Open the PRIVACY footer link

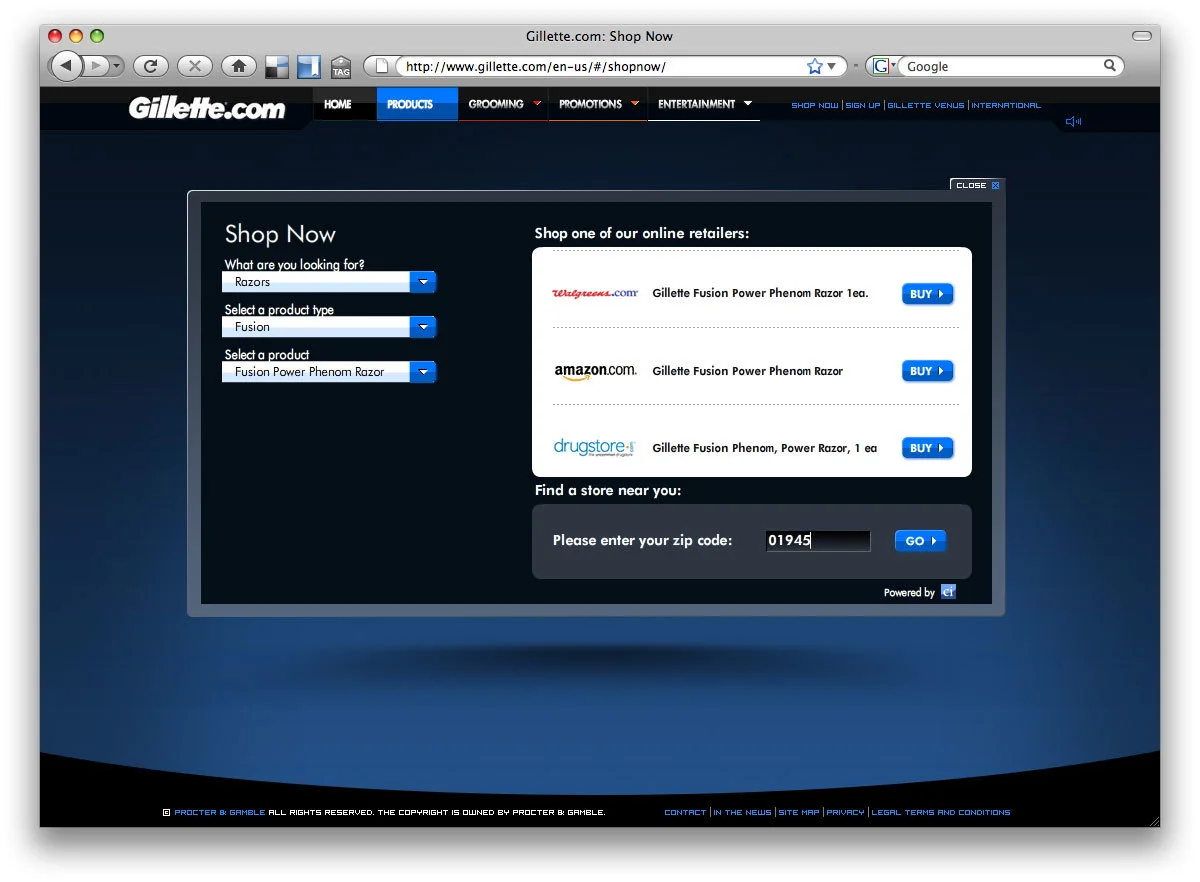coord(845,813)
